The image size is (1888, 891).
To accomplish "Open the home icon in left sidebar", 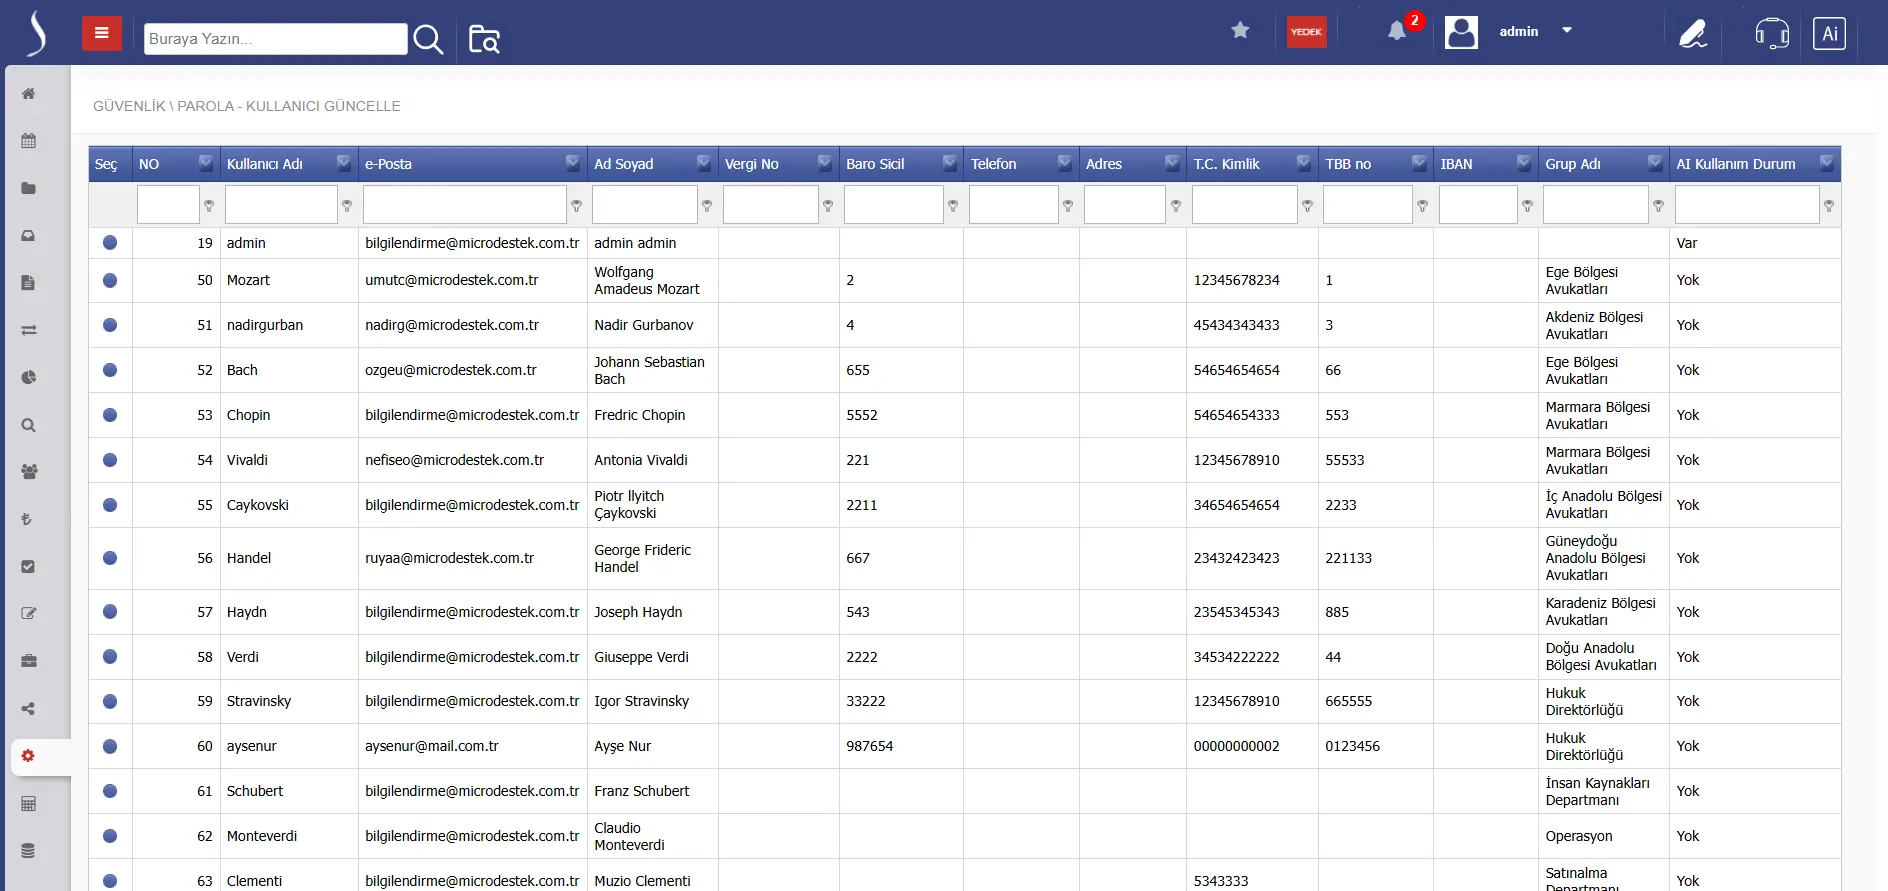I will [x=29, y=94].
